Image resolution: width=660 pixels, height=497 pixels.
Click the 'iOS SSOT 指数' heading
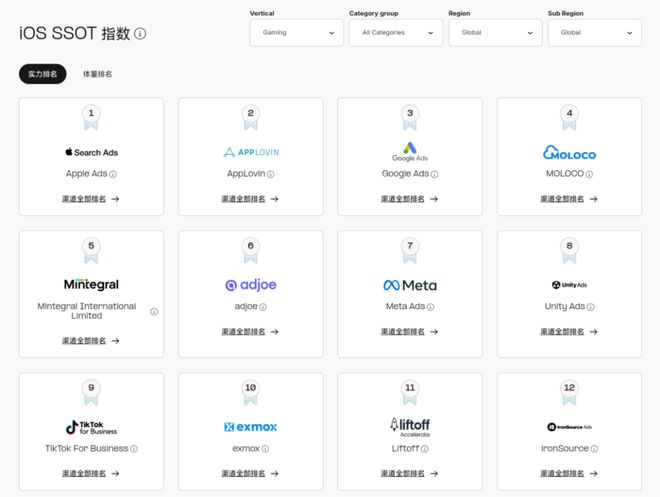click(75, 33)
